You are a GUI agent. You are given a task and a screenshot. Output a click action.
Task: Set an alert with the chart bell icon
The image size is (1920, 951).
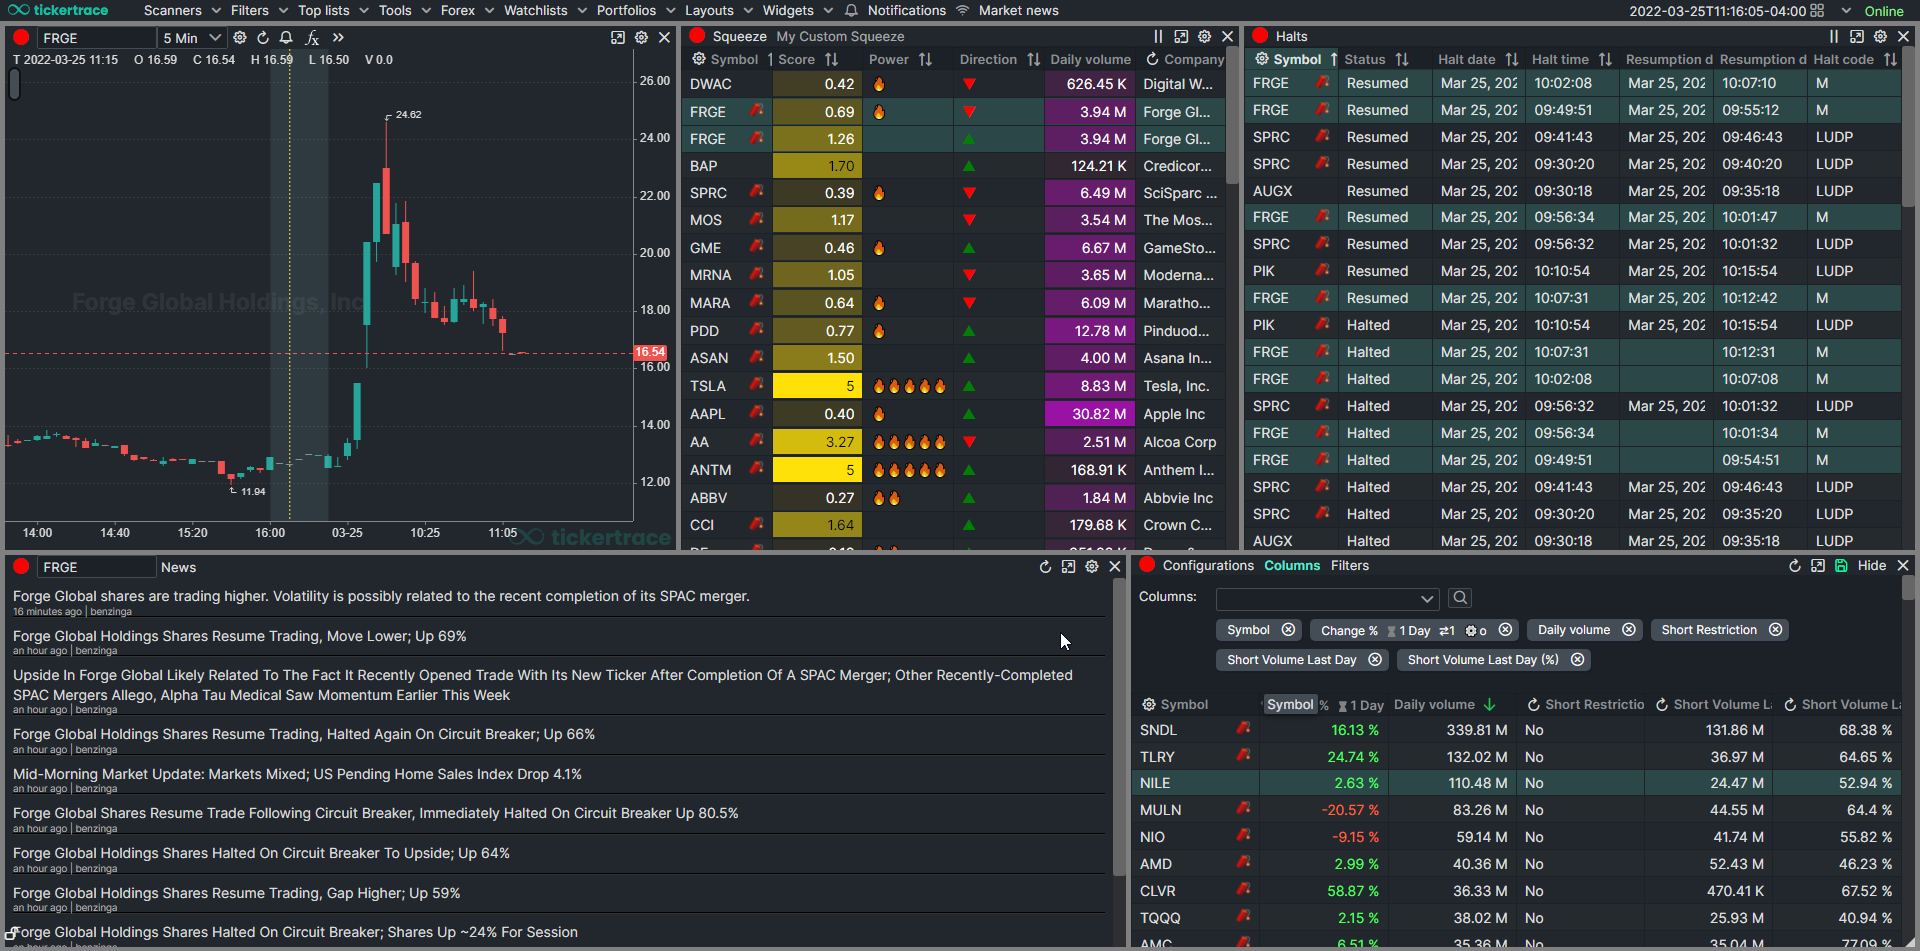(286, 38)
